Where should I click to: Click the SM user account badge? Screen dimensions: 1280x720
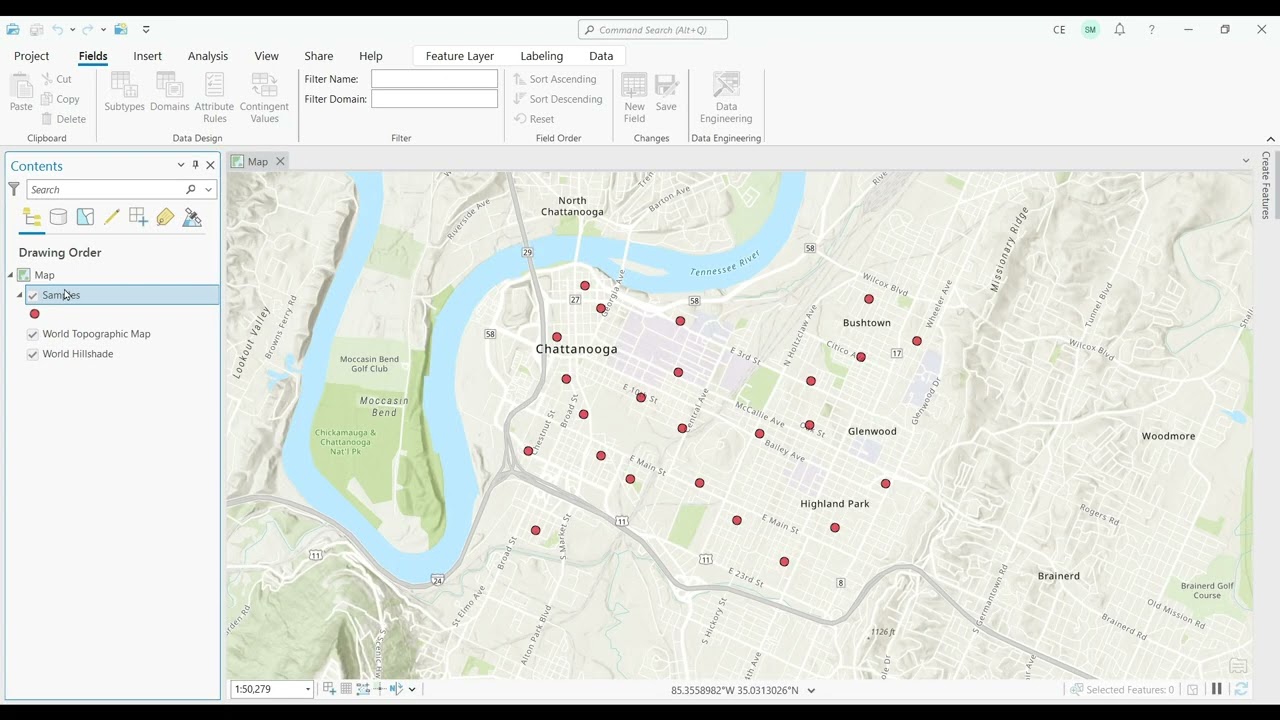click(x=1090, y=30)
